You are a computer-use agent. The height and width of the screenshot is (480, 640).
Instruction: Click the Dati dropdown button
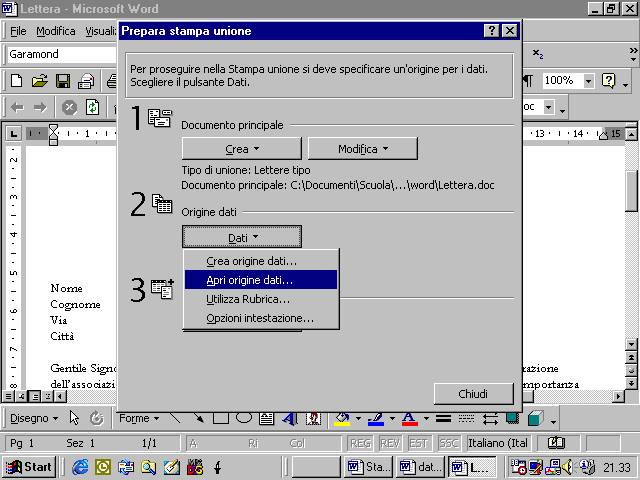(242, 237)
